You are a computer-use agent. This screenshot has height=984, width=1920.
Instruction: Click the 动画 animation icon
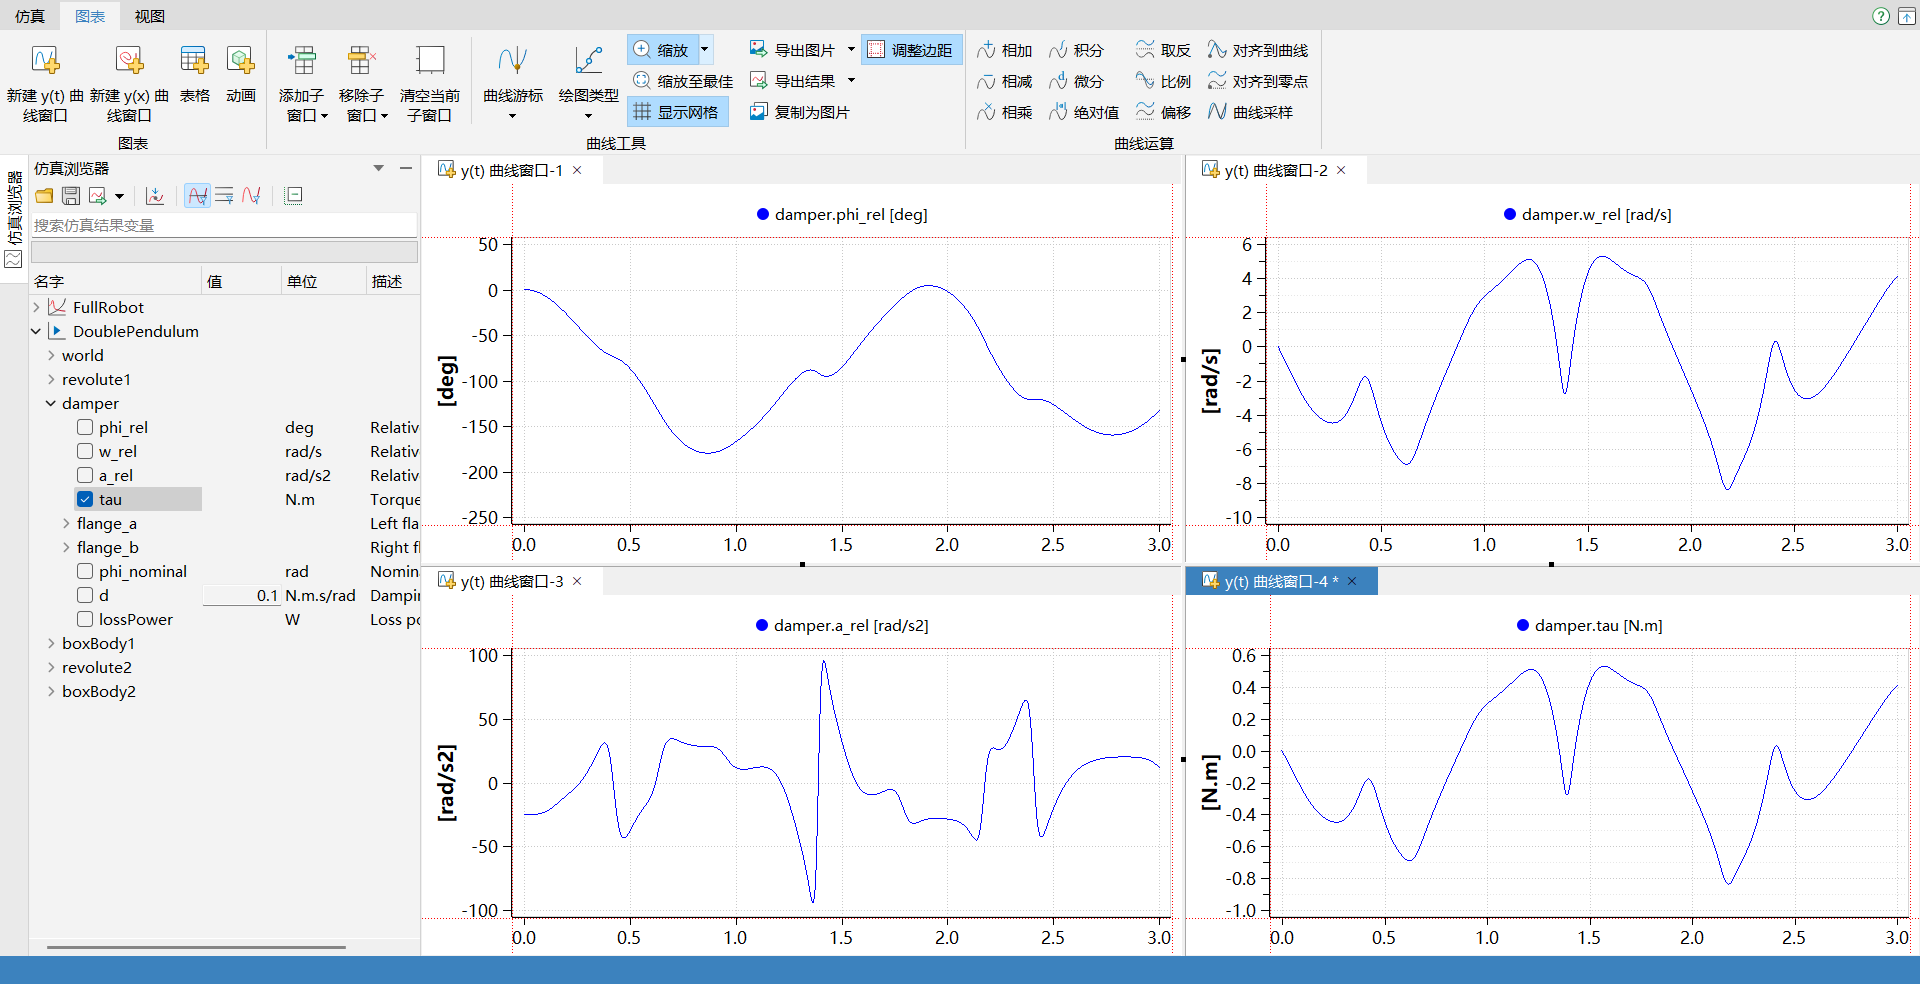[x=240, y=62]
